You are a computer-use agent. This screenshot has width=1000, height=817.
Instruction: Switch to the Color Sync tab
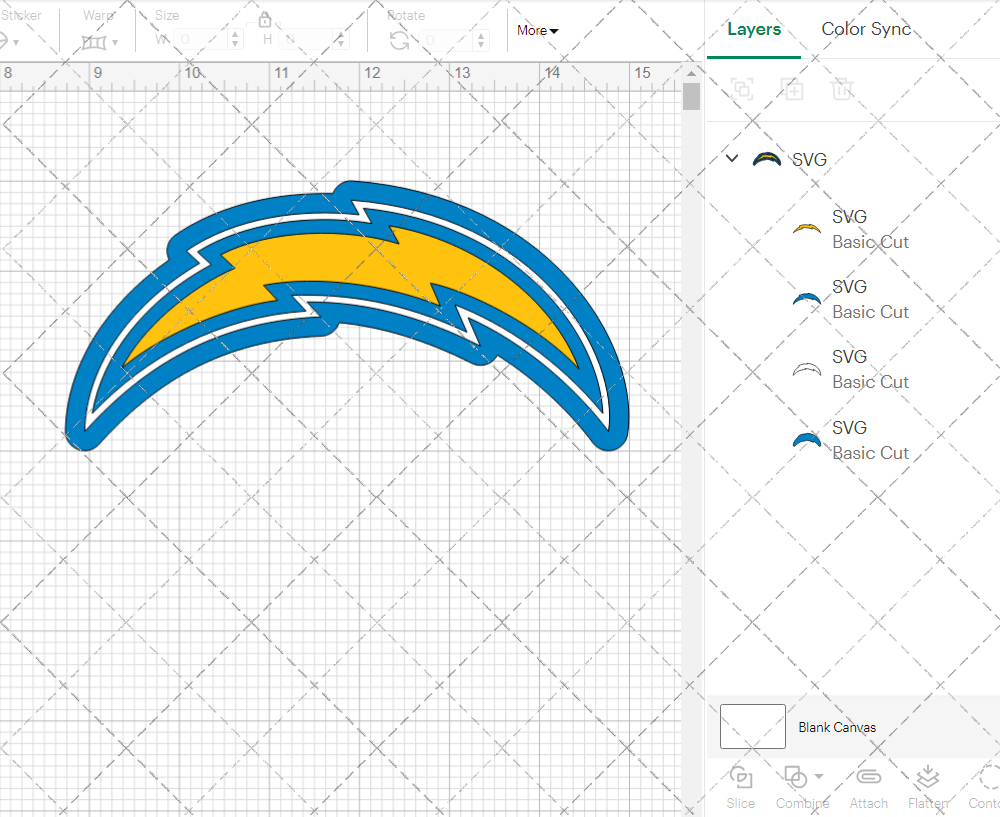866,29
